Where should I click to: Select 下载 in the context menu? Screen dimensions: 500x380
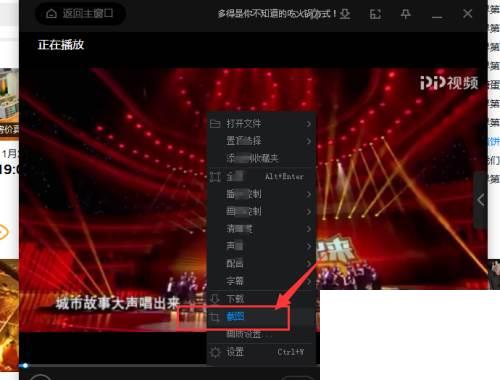point(261,299)
